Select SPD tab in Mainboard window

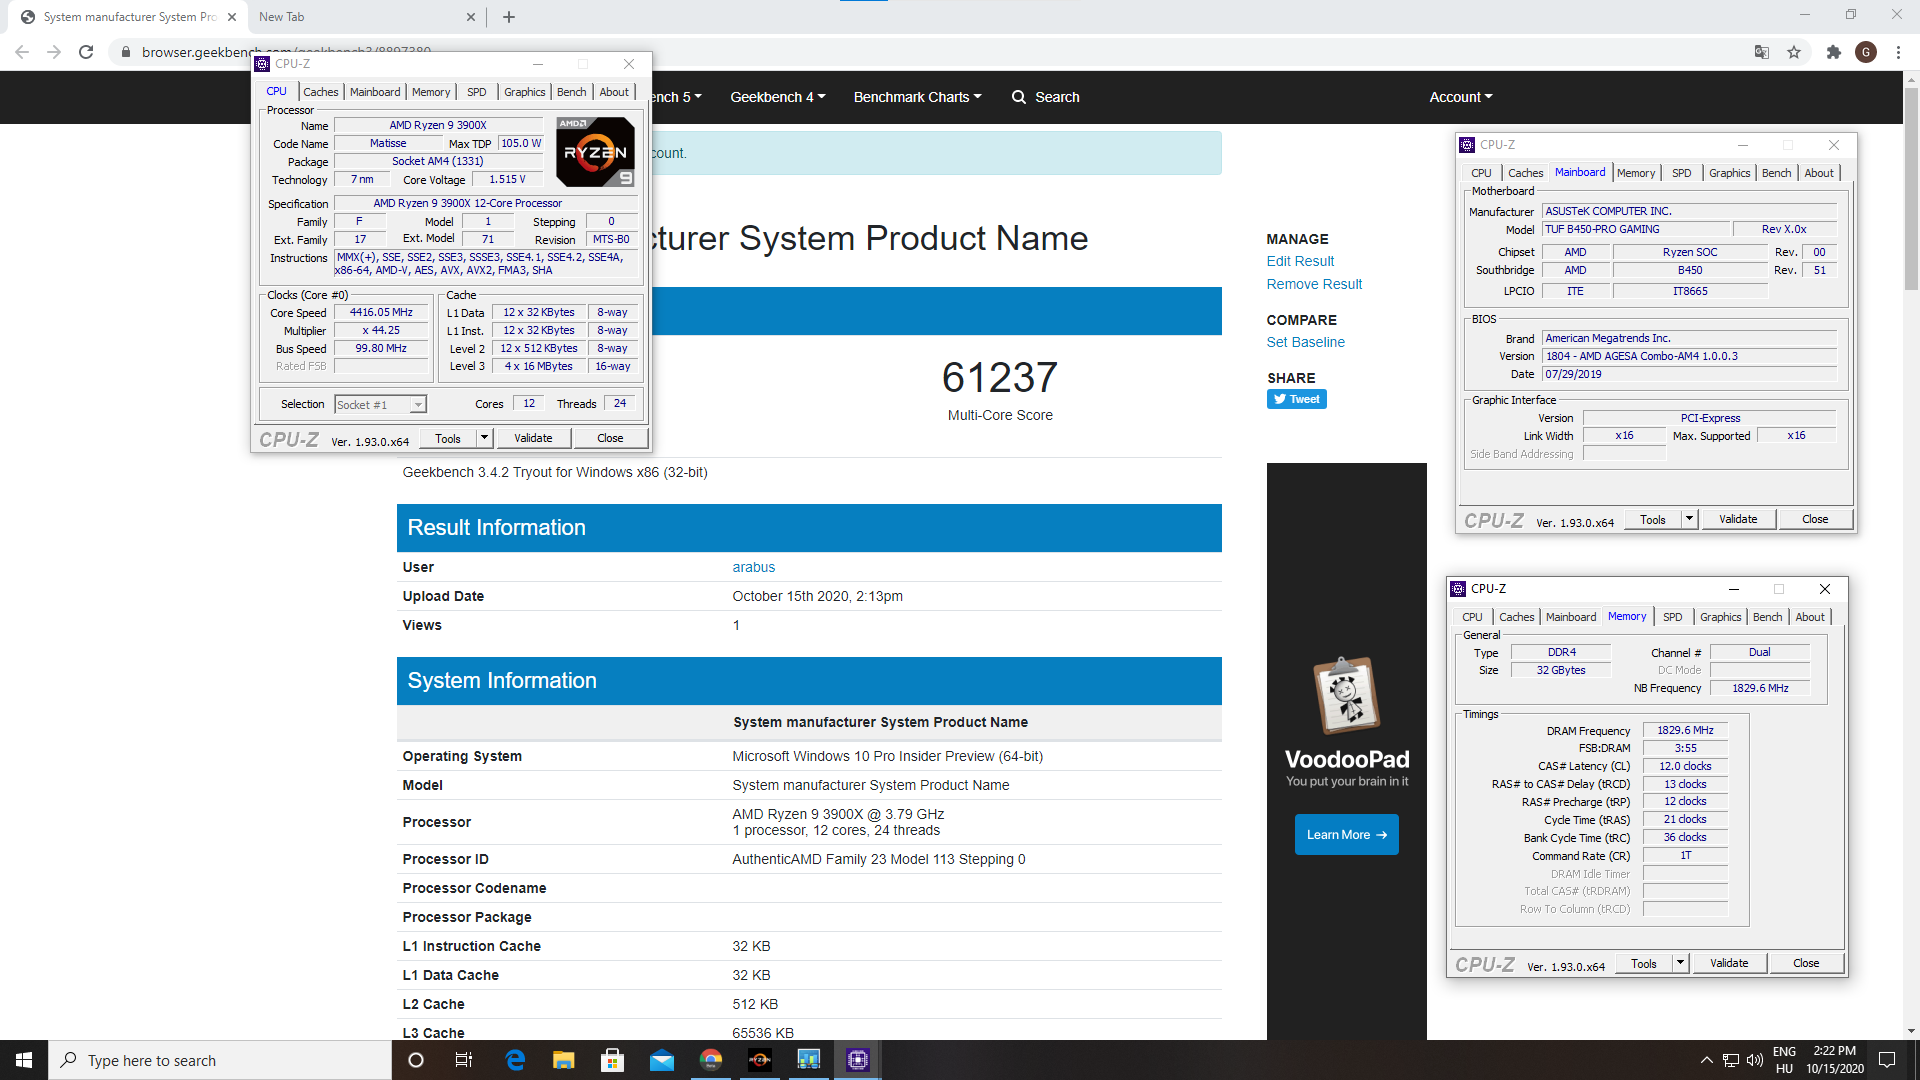click(x=1681, y=173)
